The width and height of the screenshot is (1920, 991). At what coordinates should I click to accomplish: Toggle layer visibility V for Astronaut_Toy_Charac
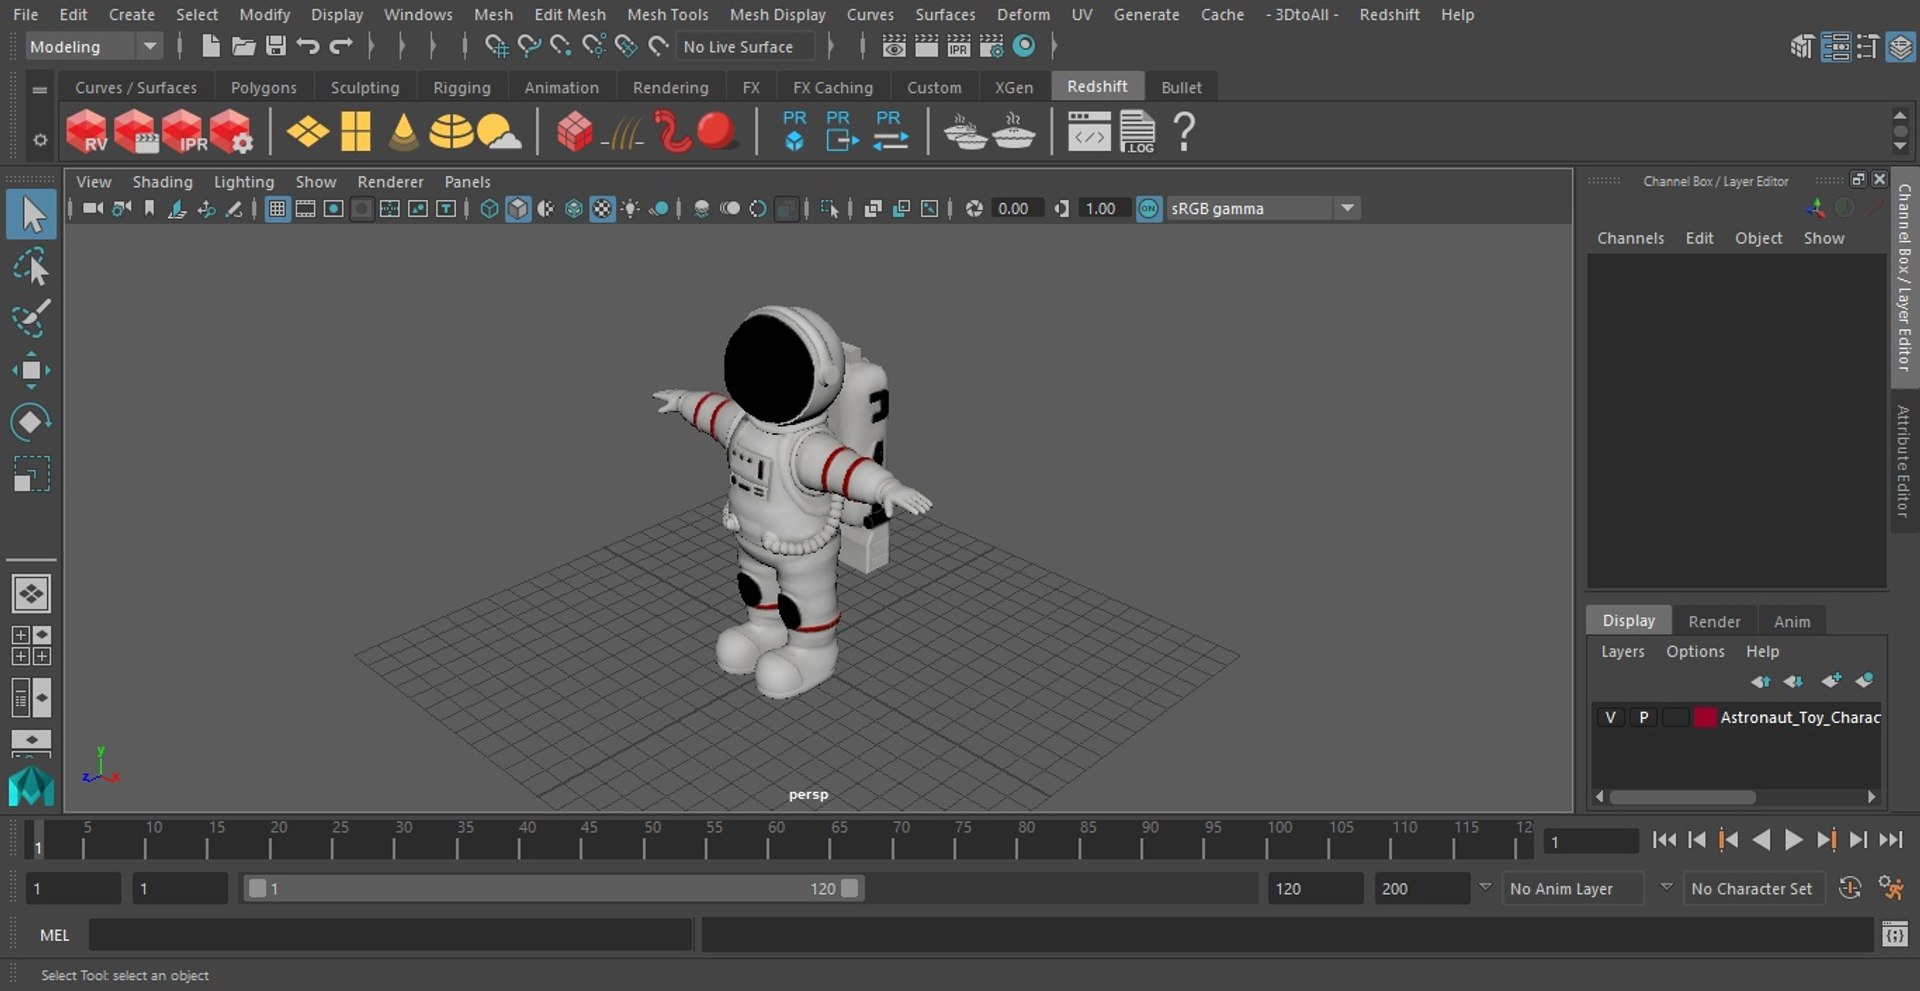(1610, 717)
